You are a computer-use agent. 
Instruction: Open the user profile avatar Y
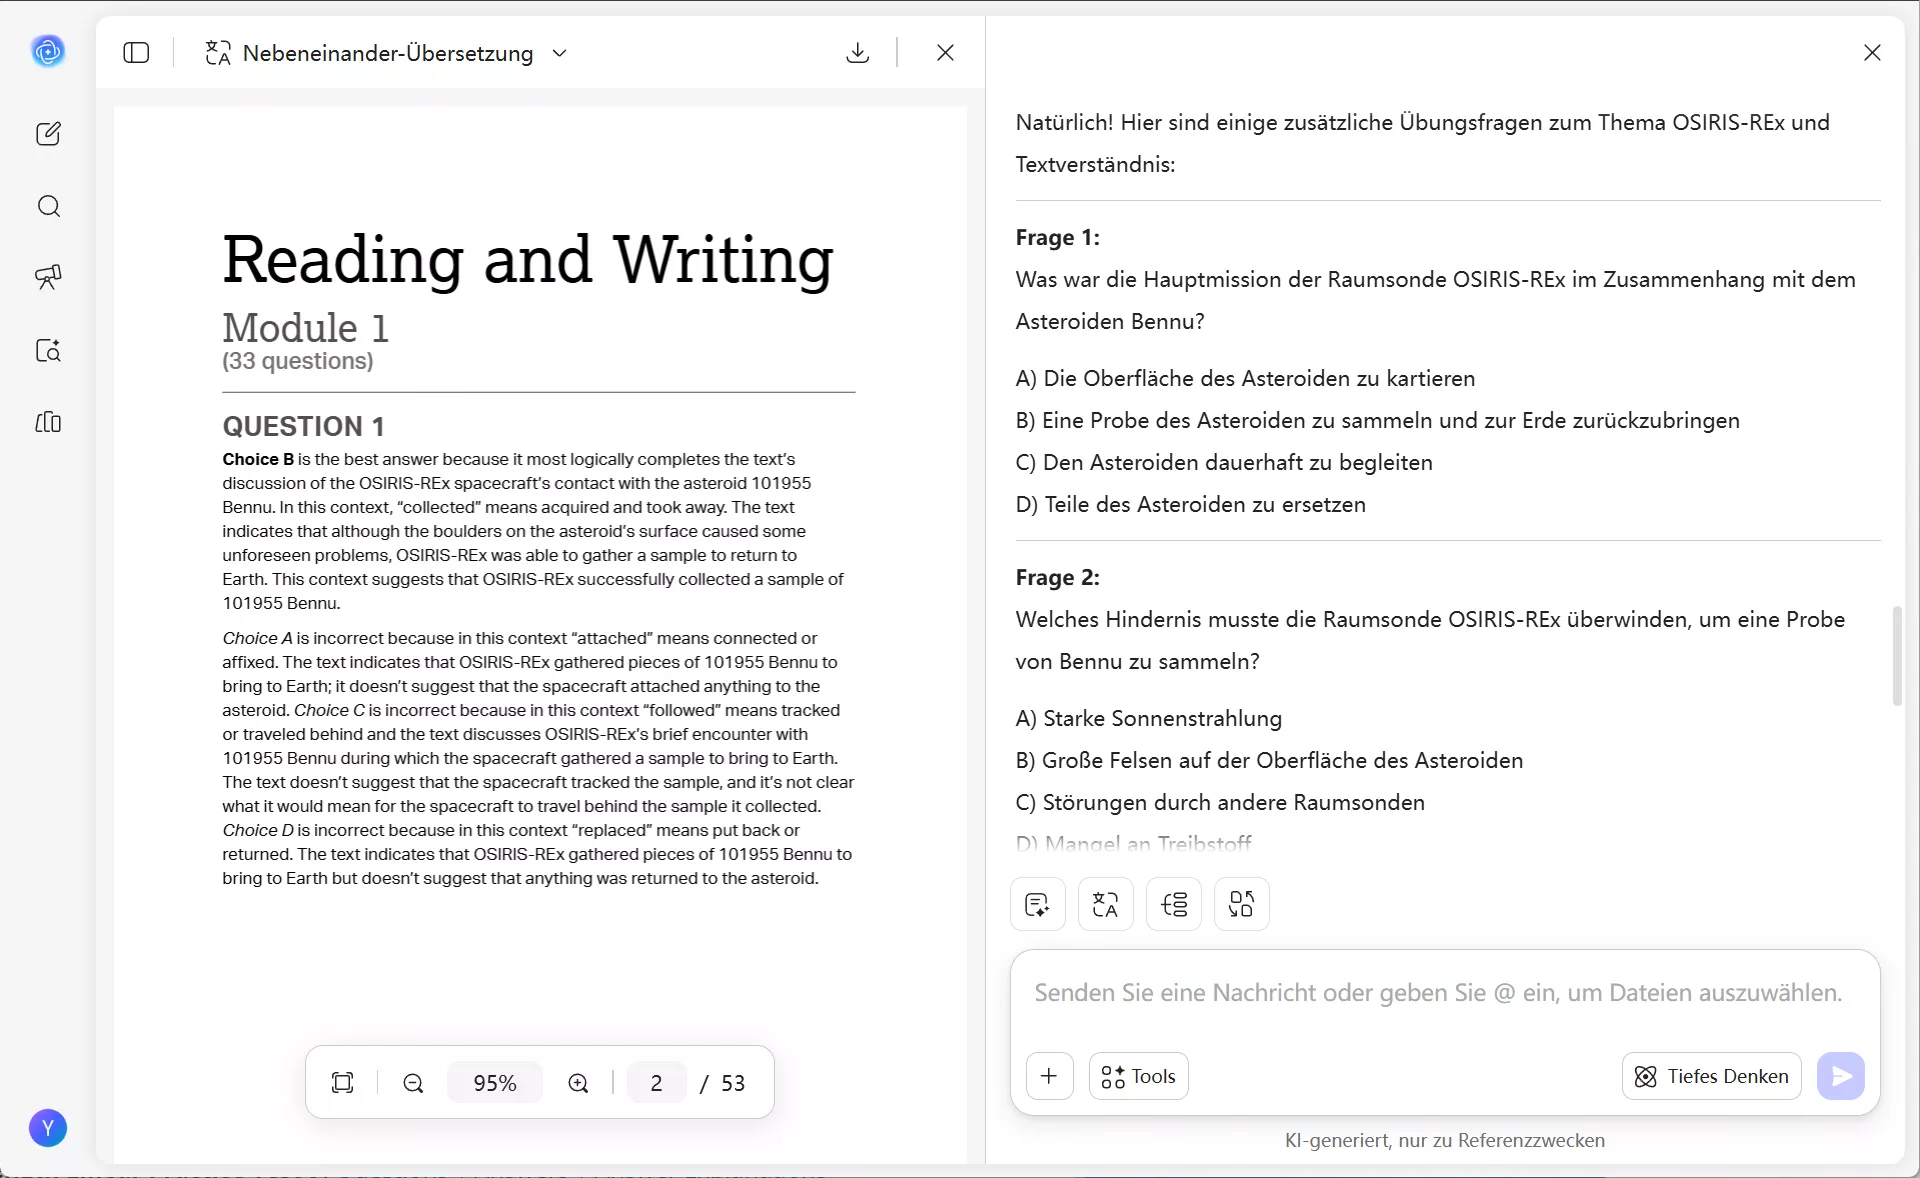48,1128
